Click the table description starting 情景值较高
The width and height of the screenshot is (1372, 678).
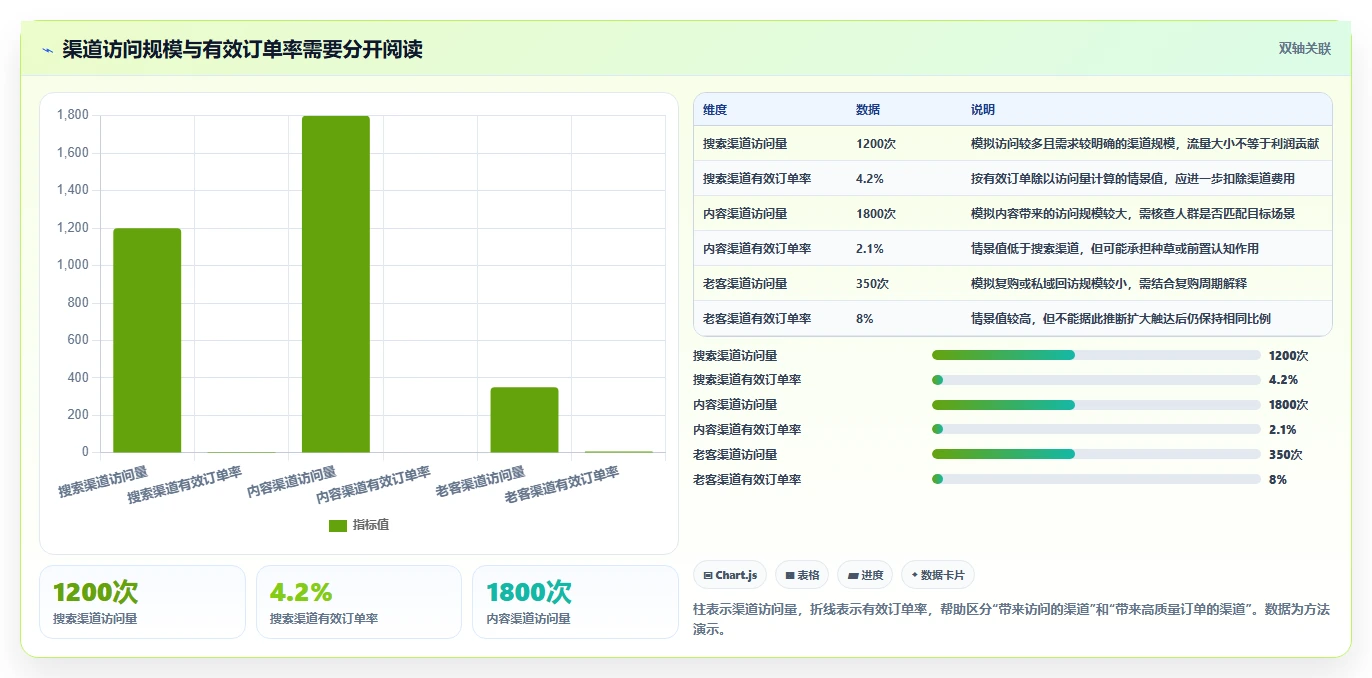pyautogui.click(x=1121, y=319)
